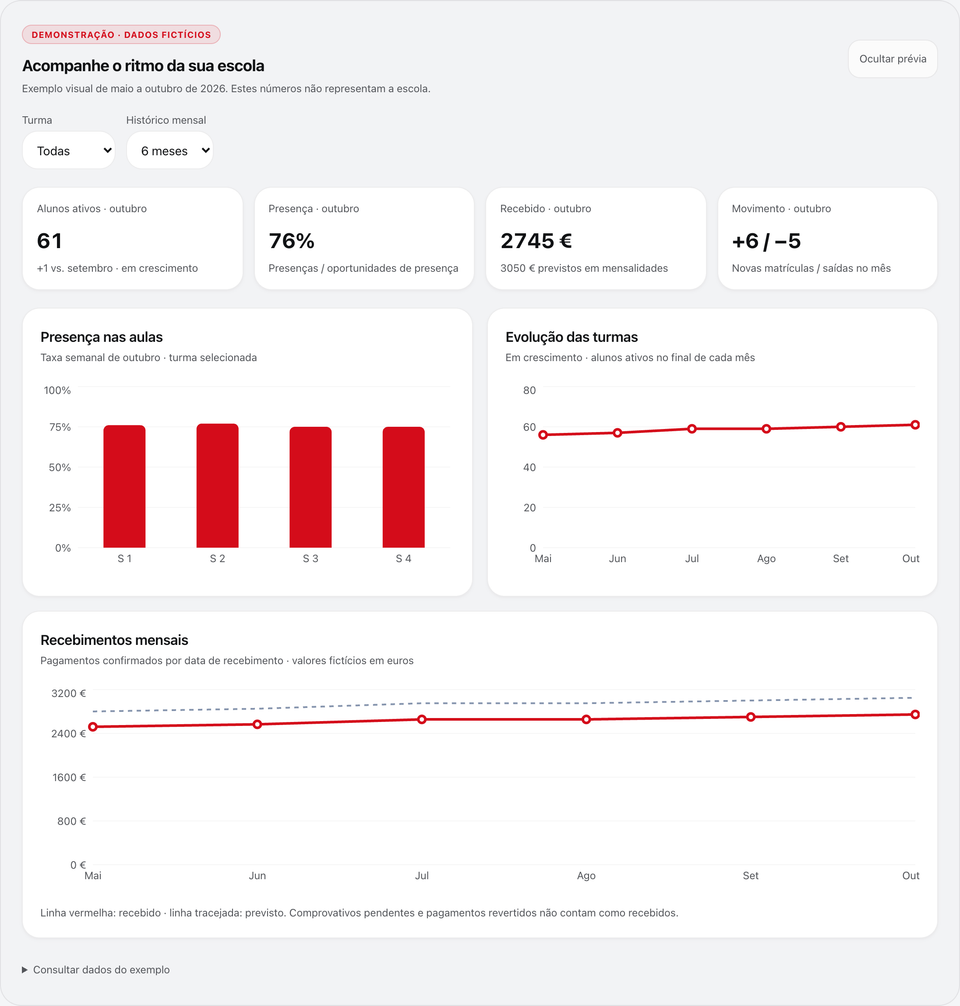Viewport: 960px width, 1006px height.
Task: Click the "Evolução das turmas" chart title
Action: pyautogui.click(x=571, y=337)
